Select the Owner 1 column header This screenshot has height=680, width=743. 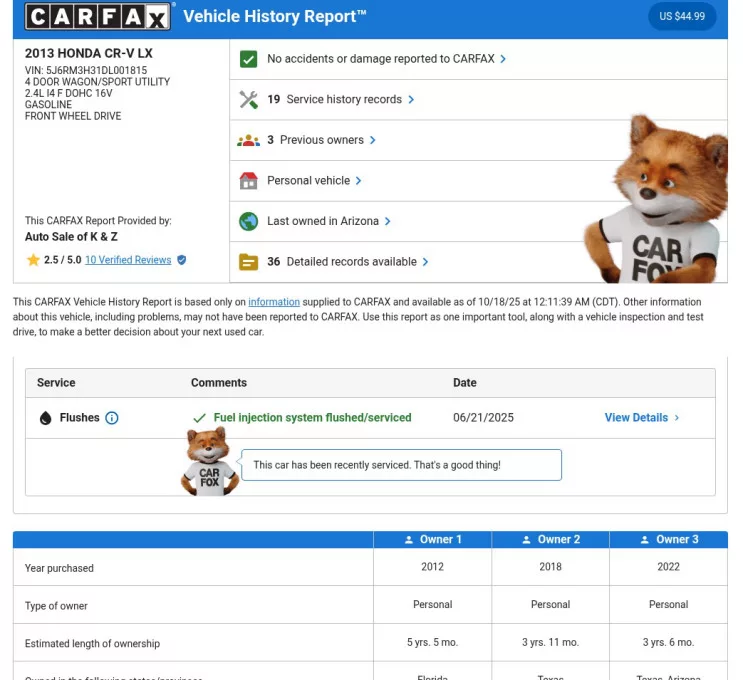[433, 540]
